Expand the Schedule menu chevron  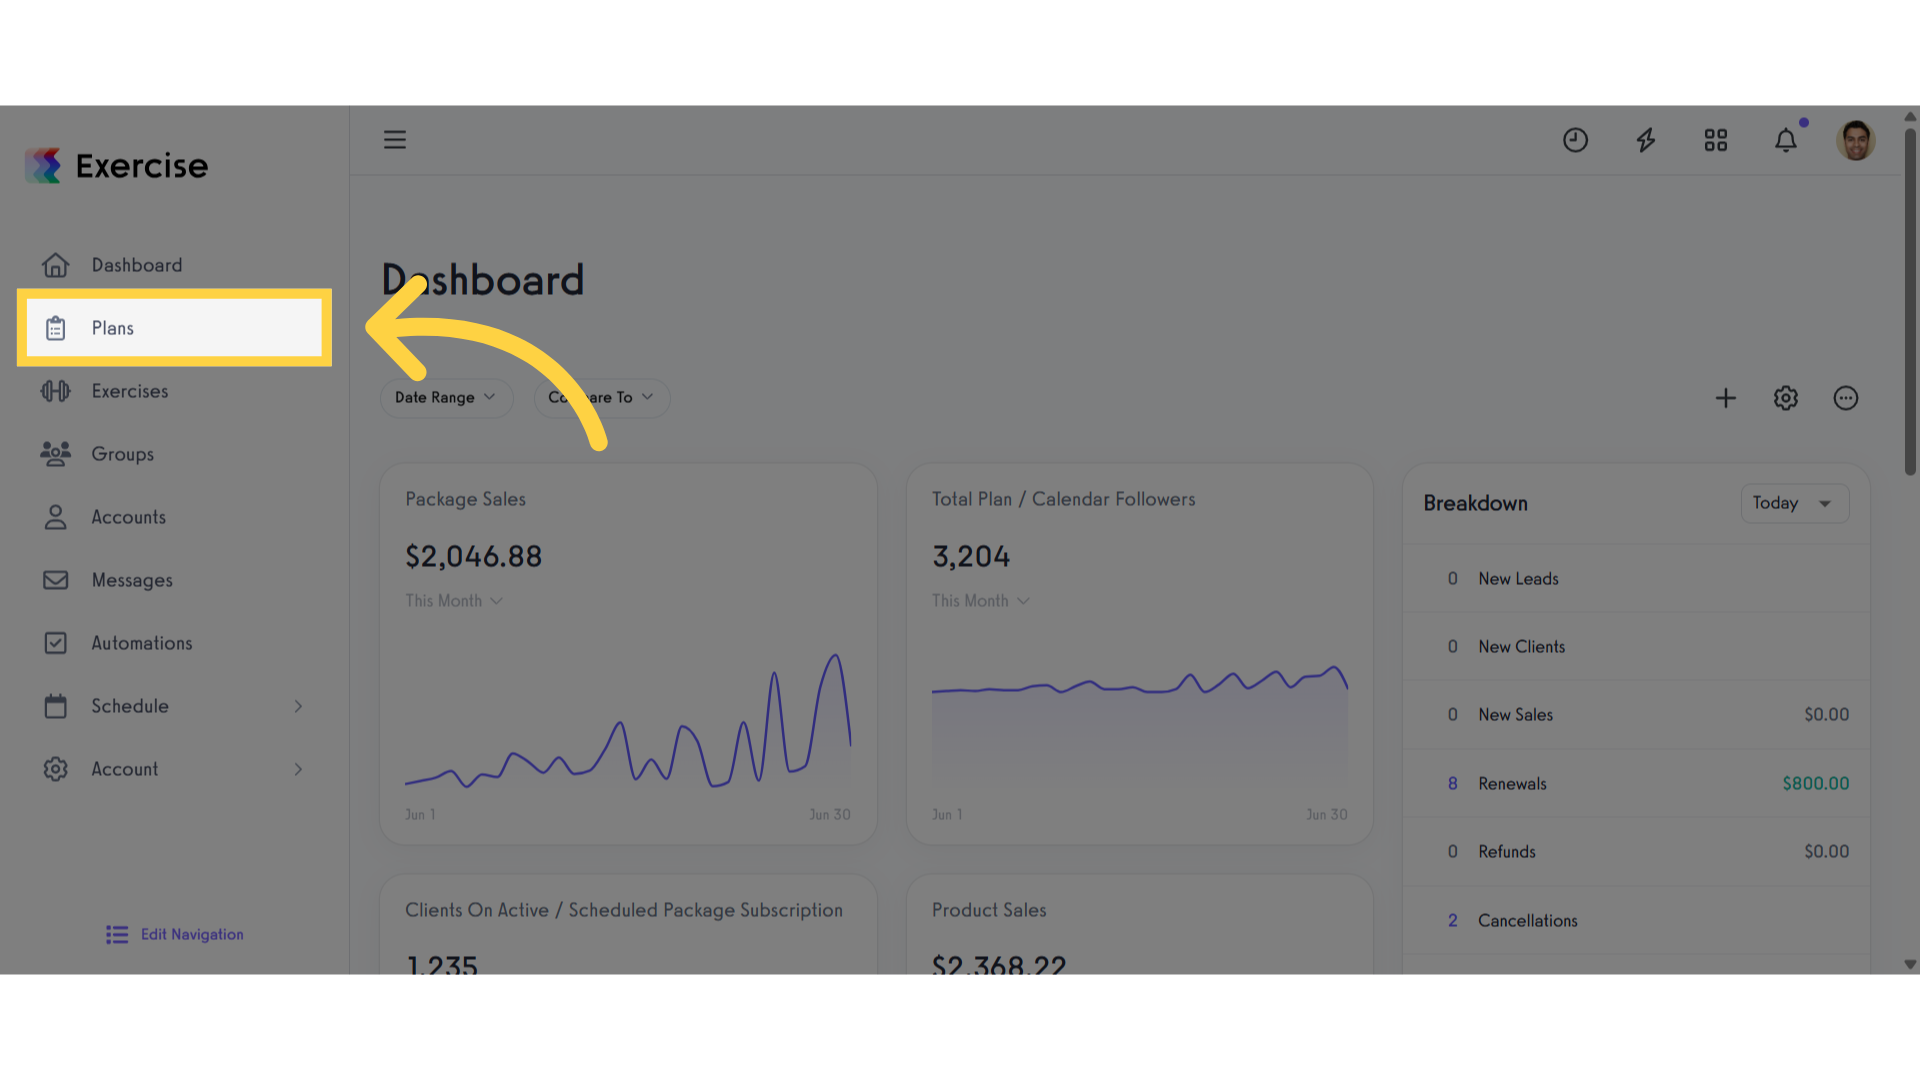click(x=298, y=706)
